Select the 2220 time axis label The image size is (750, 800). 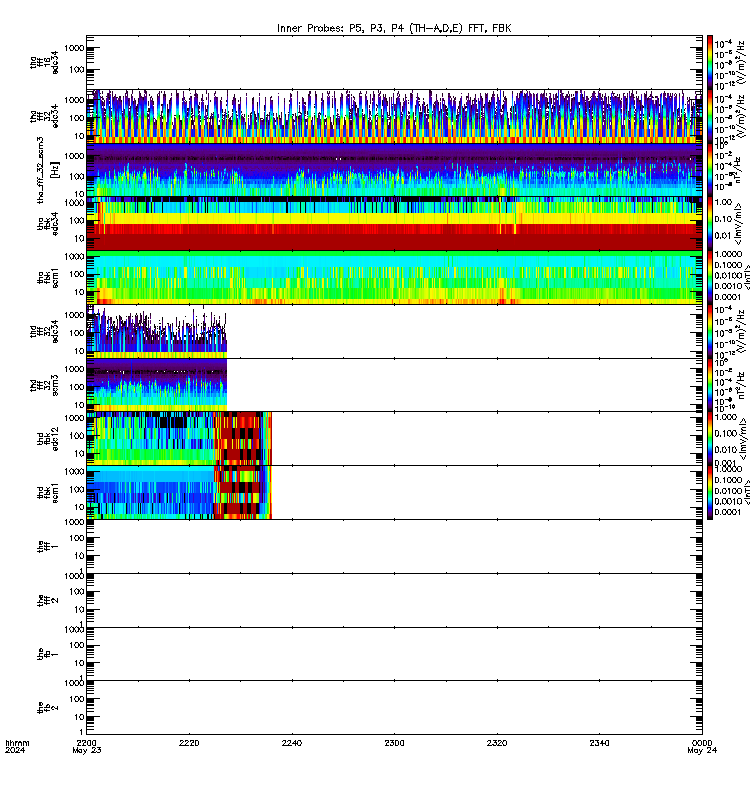pyautogui.click(x=189, y=743)
